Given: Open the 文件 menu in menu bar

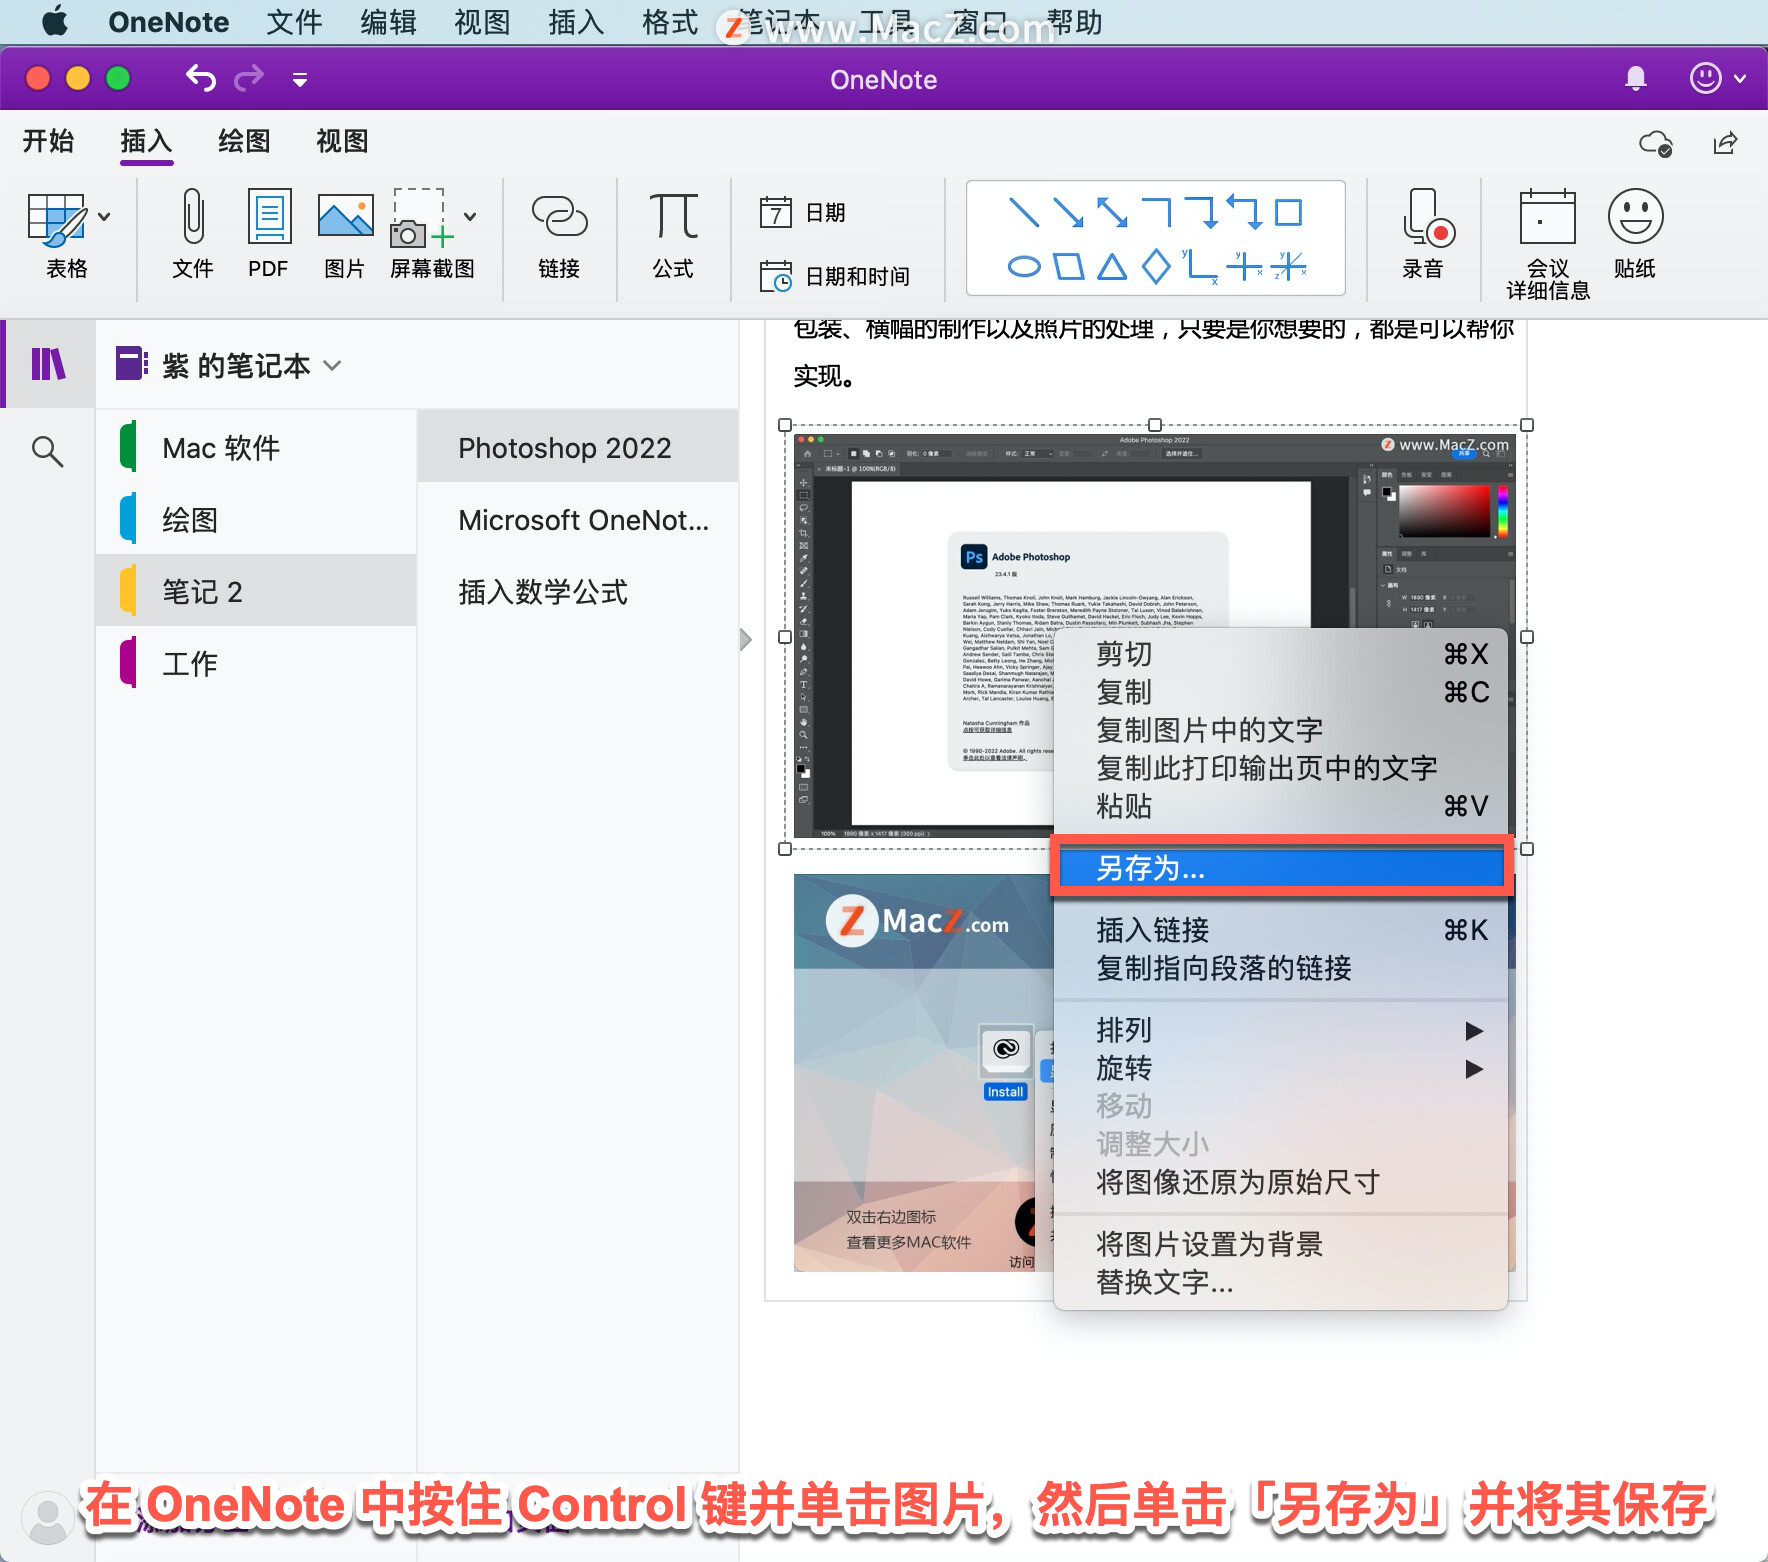Looking at the screenshot, I should [x=294, y=22].
